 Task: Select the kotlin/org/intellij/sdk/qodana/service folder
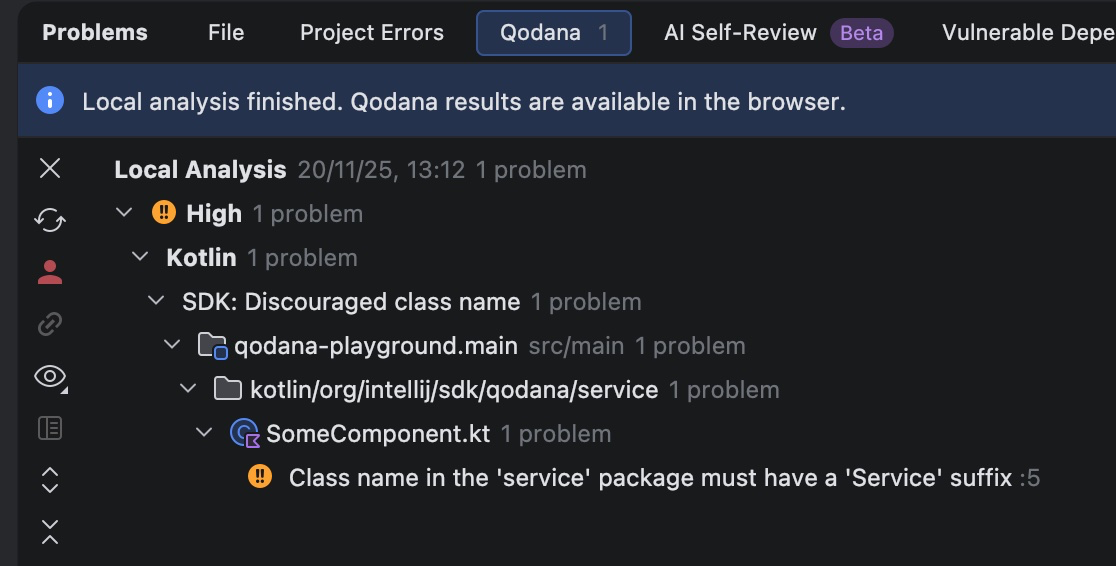click(454, 390)
